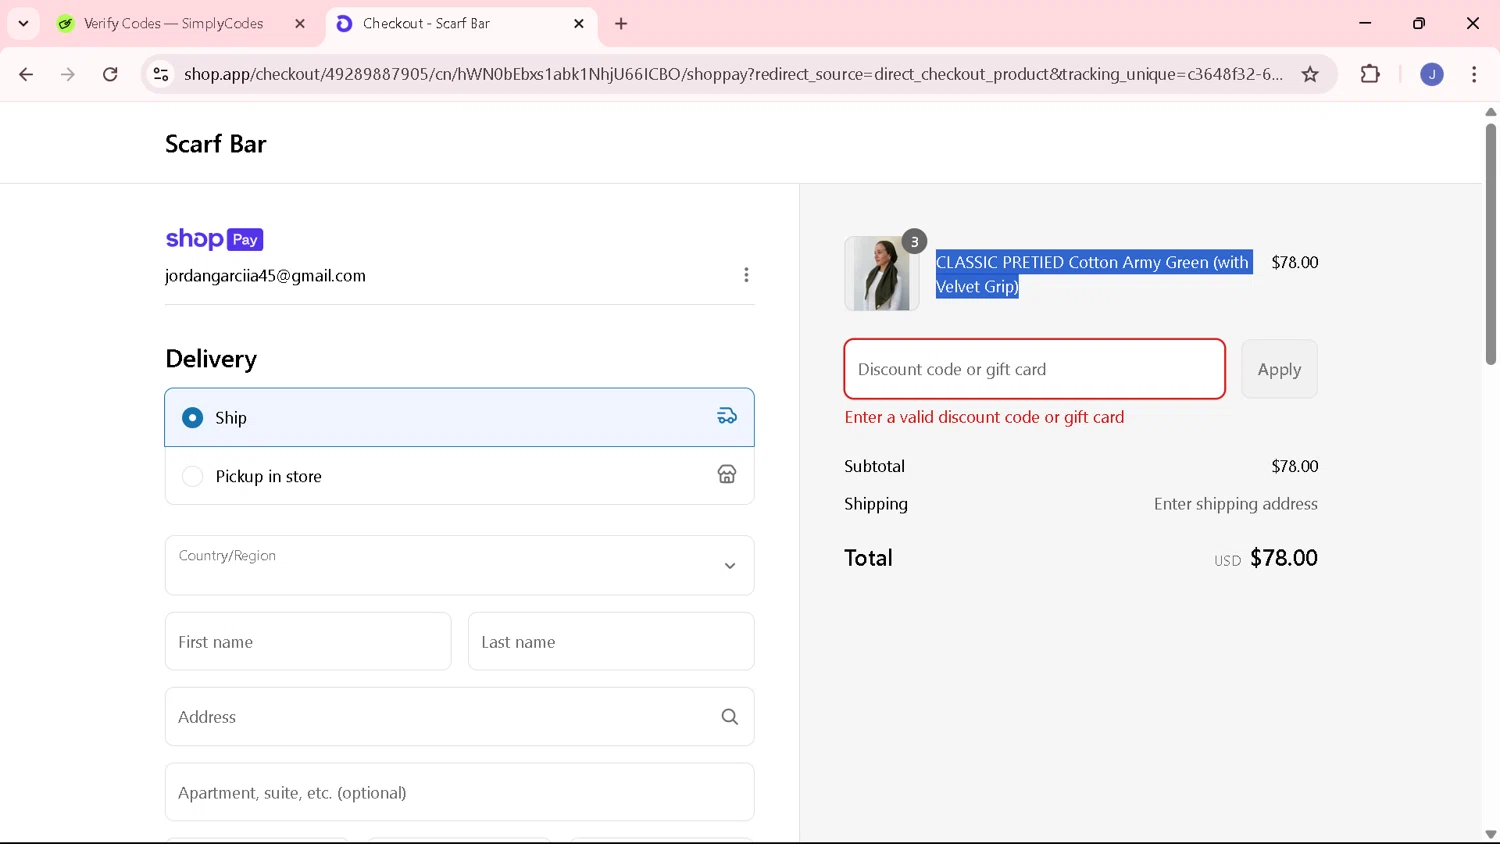Open the Chrome profile avatar J

1432,74
